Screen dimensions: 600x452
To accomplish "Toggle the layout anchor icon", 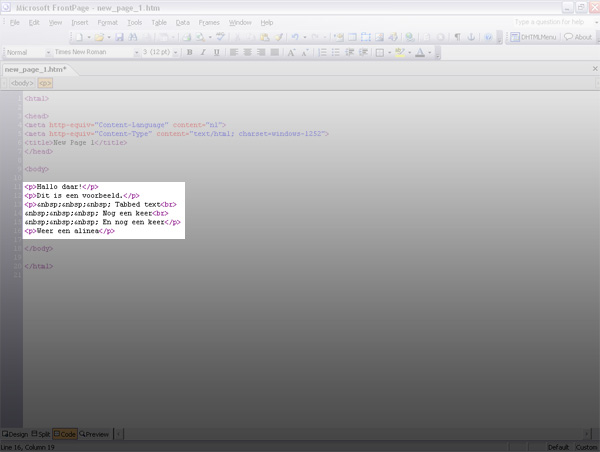I will coord(471,37).
